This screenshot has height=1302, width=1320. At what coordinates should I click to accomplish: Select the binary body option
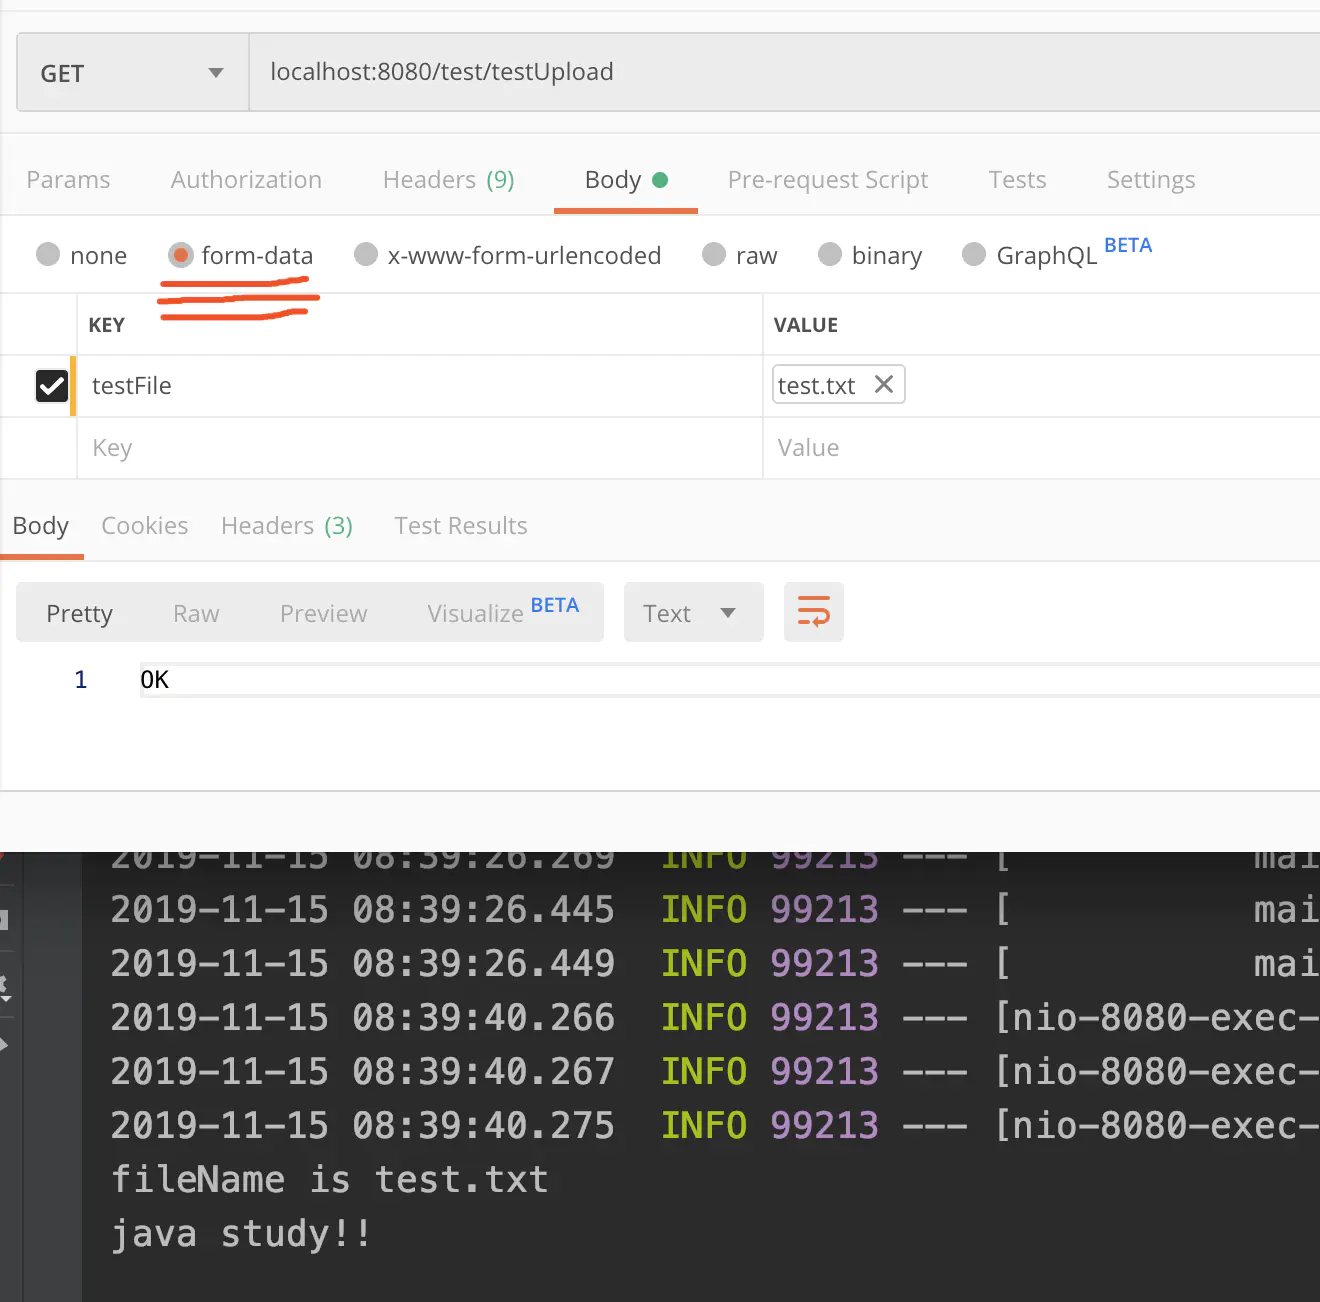[830, 255]
